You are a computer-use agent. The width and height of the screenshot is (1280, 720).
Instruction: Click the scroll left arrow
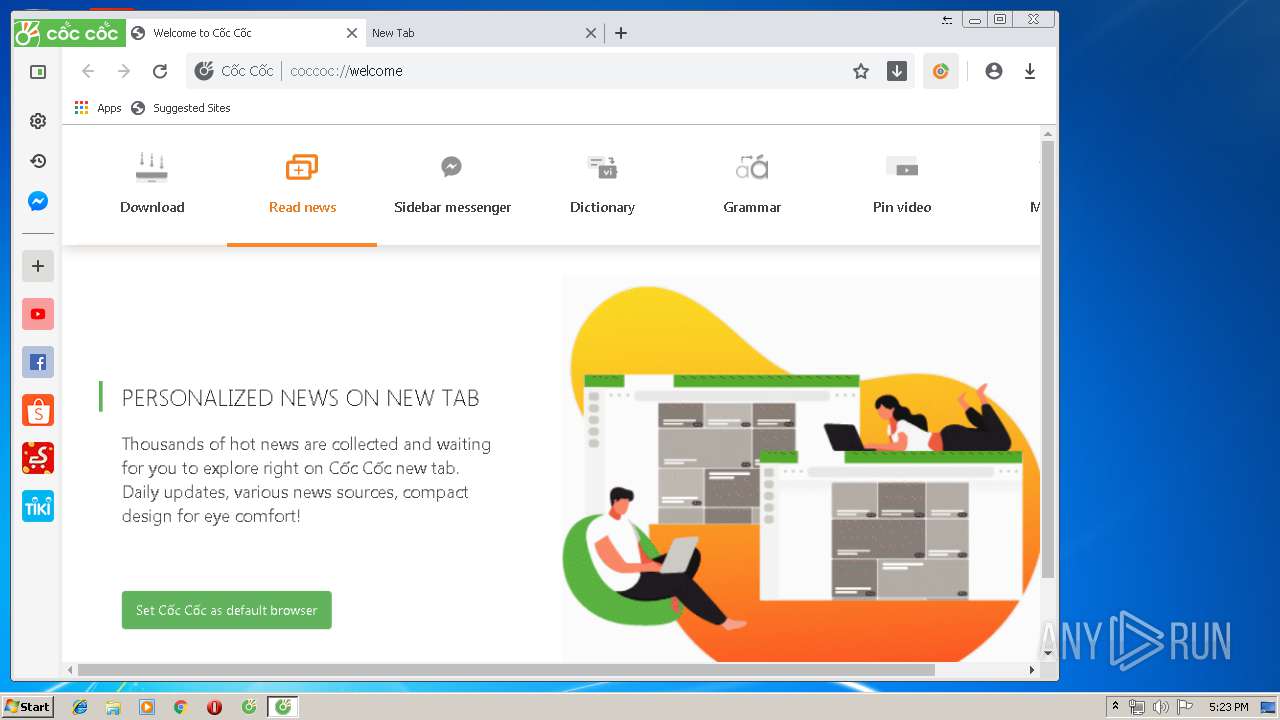coord(70,670)
